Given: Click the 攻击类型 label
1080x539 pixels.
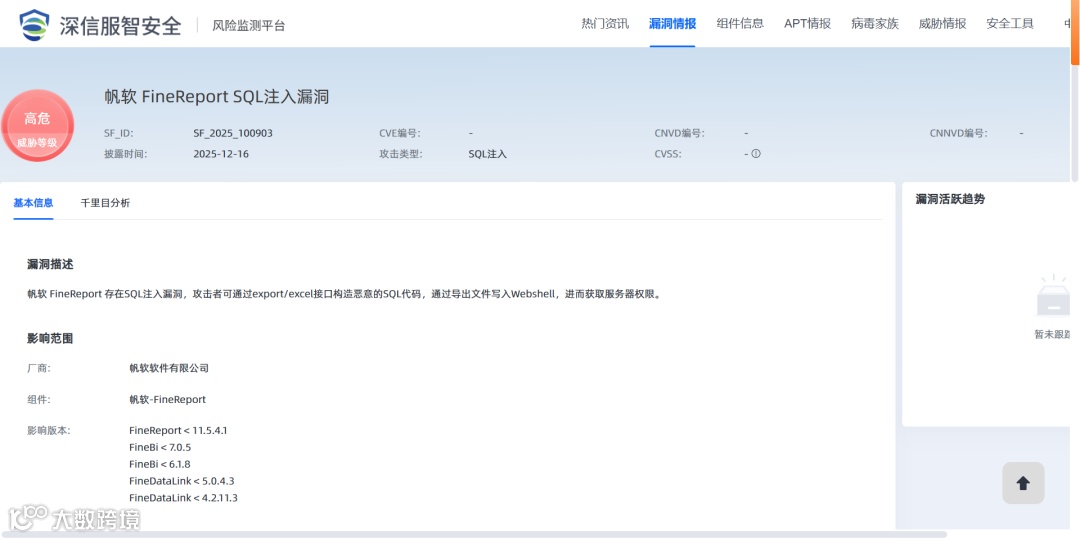Looking at the screenshot, I should [x=401, y=154].
